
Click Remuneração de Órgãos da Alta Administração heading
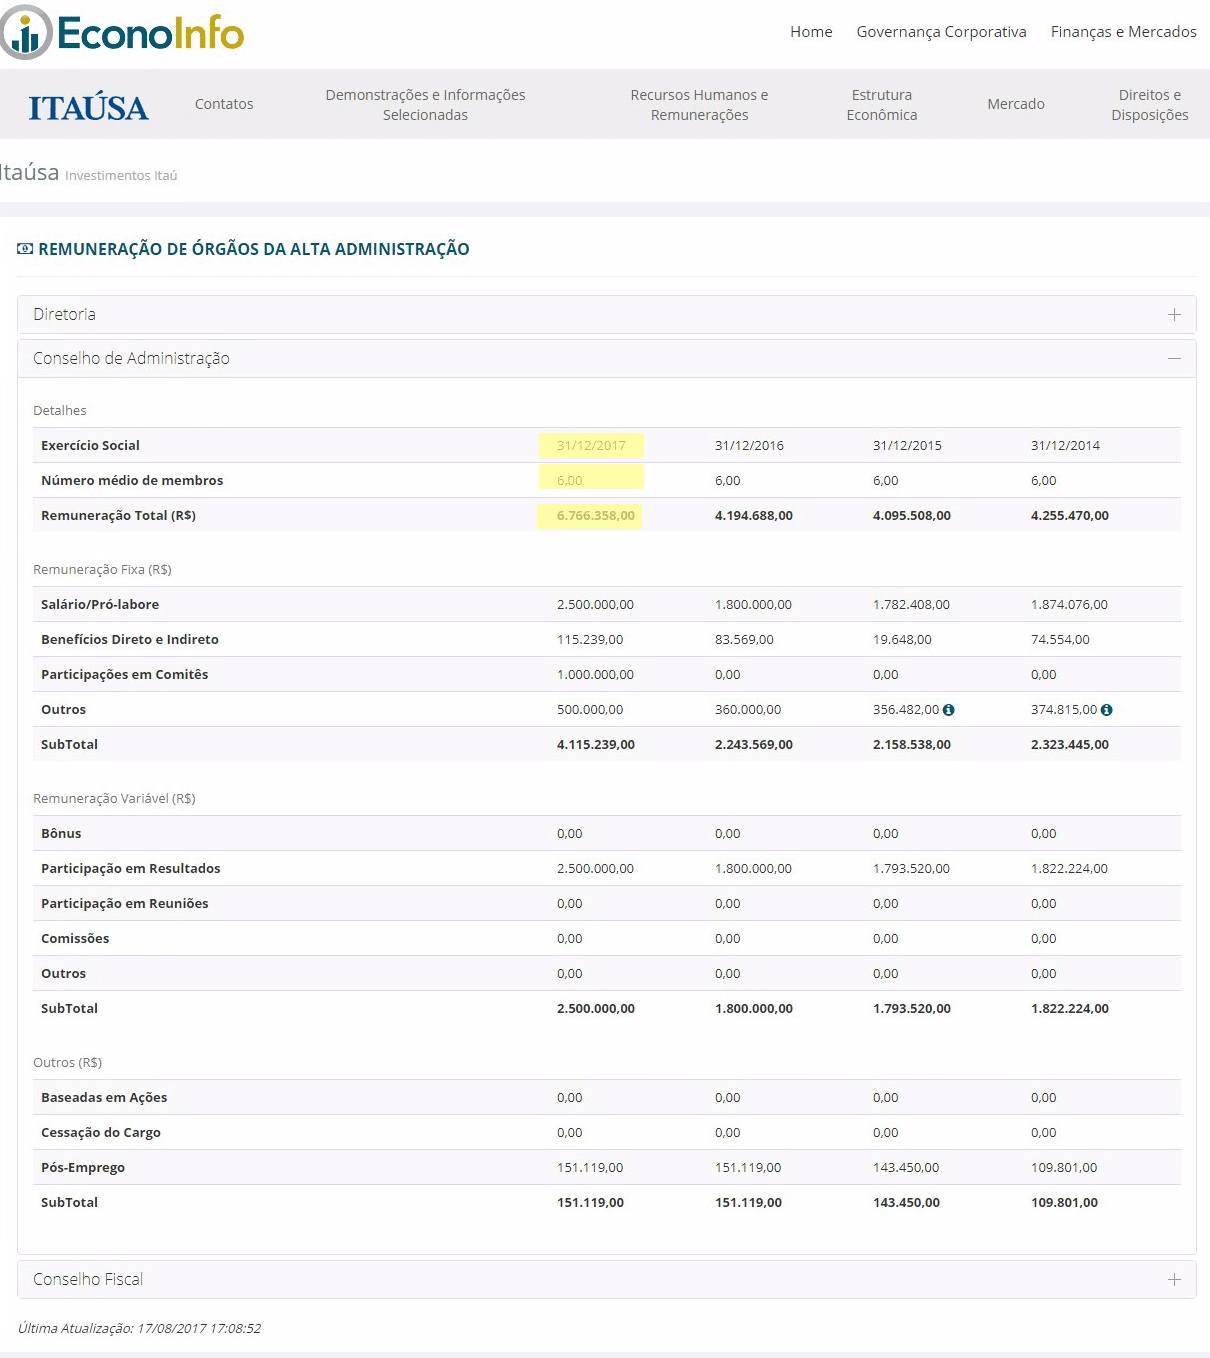(x=254, y=249)
